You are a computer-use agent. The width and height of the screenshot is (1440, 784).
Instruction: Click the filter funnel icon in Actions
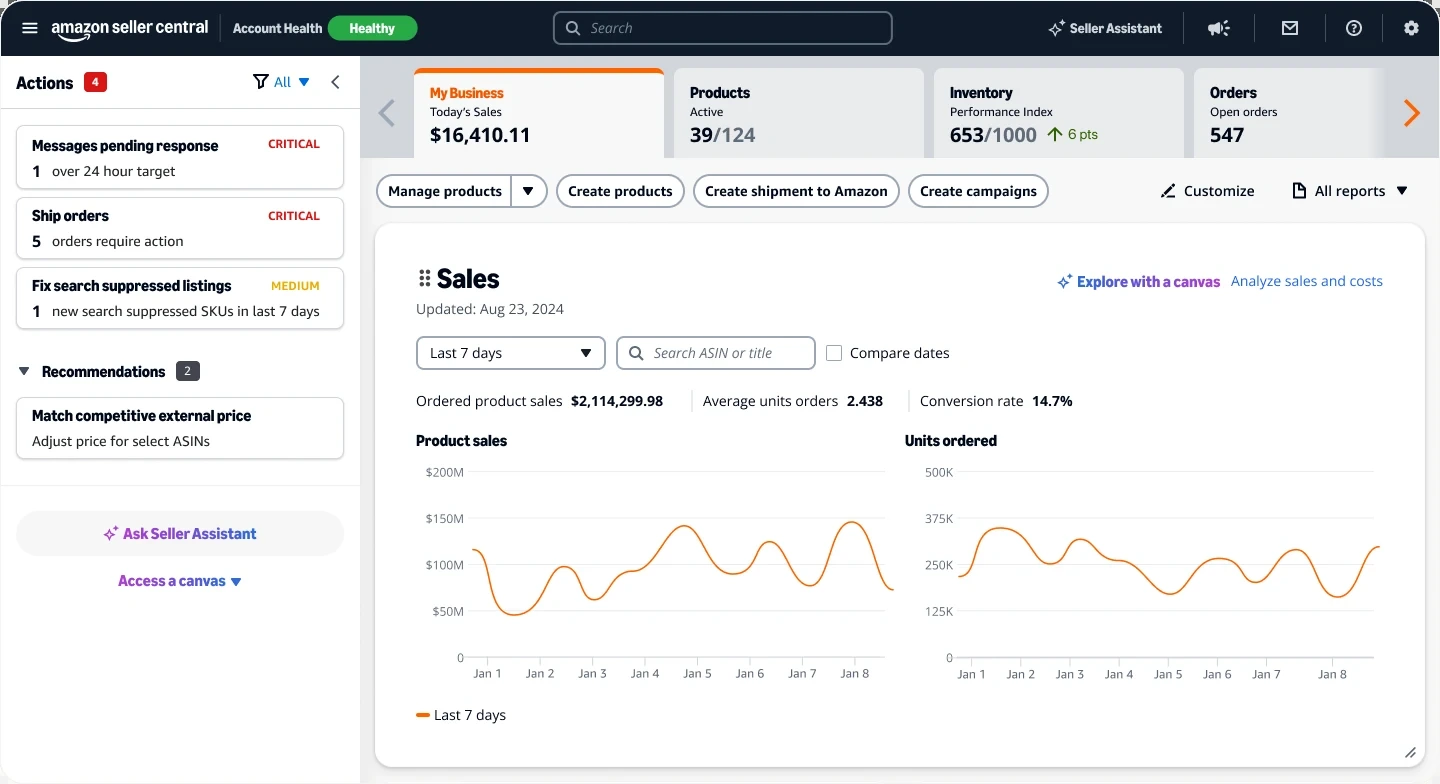[x=261, y=82]
